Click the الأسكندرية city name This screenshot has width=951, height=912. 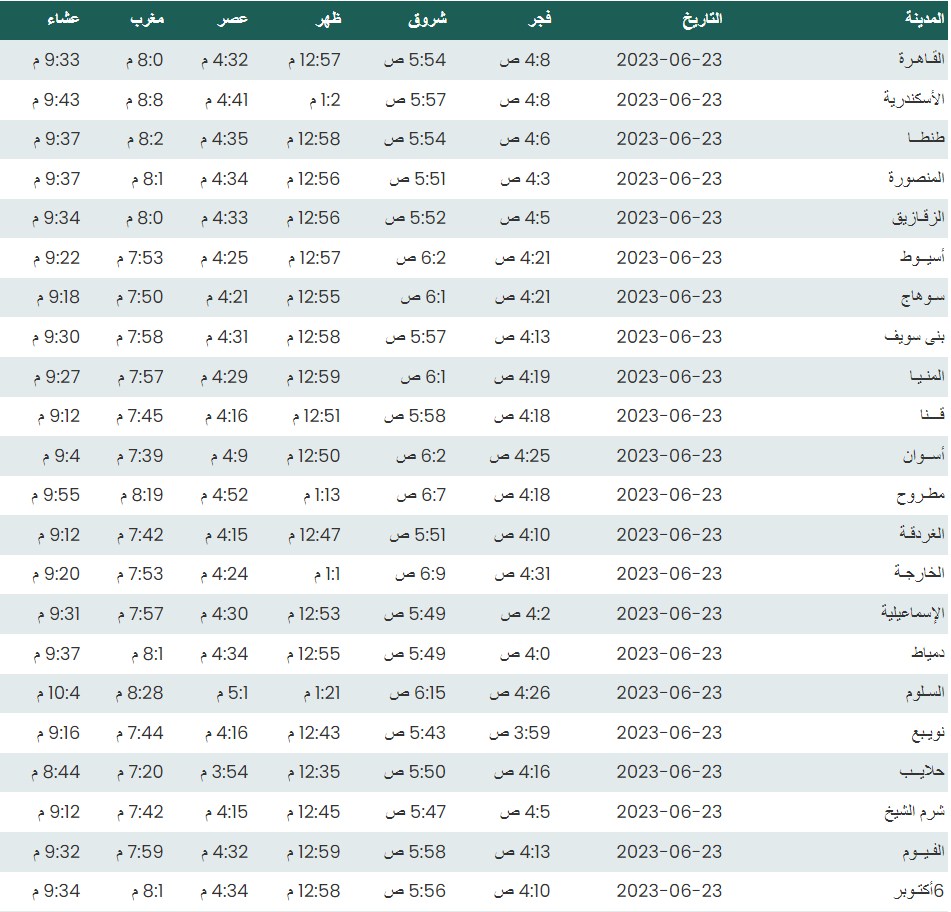905,99
